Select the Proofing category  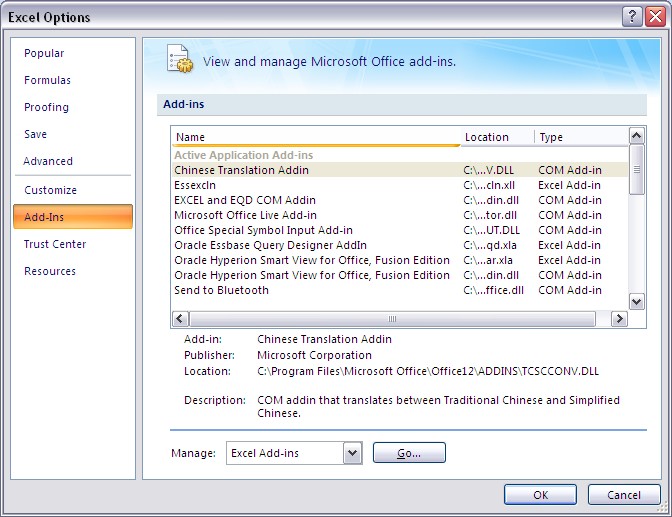pyautogui.click(x=46, y=107)
